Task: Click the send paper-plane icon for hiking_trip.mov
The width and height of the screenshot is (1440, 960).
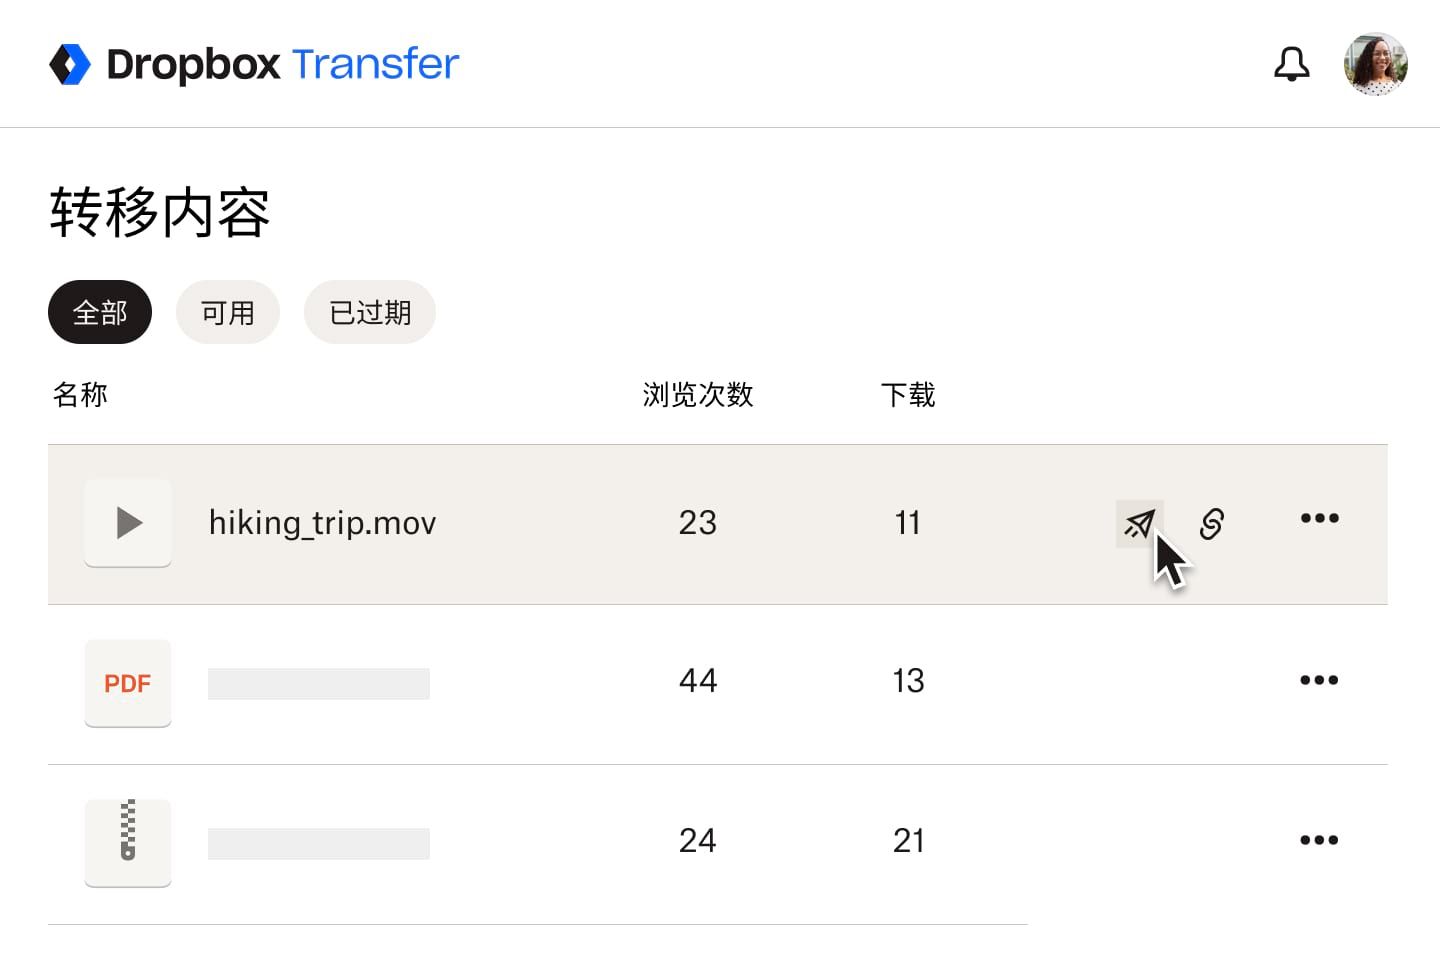Action: click(x=1139, y=523)
